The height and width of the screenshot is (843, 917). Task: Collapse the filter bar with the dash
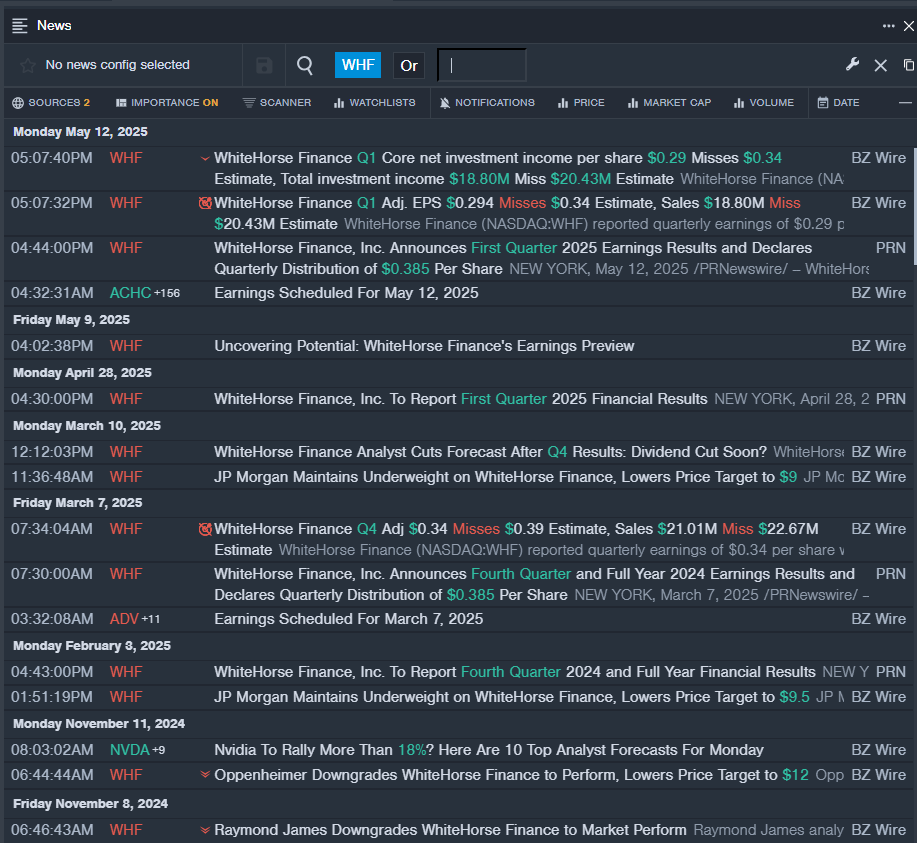tap(905, 103)
